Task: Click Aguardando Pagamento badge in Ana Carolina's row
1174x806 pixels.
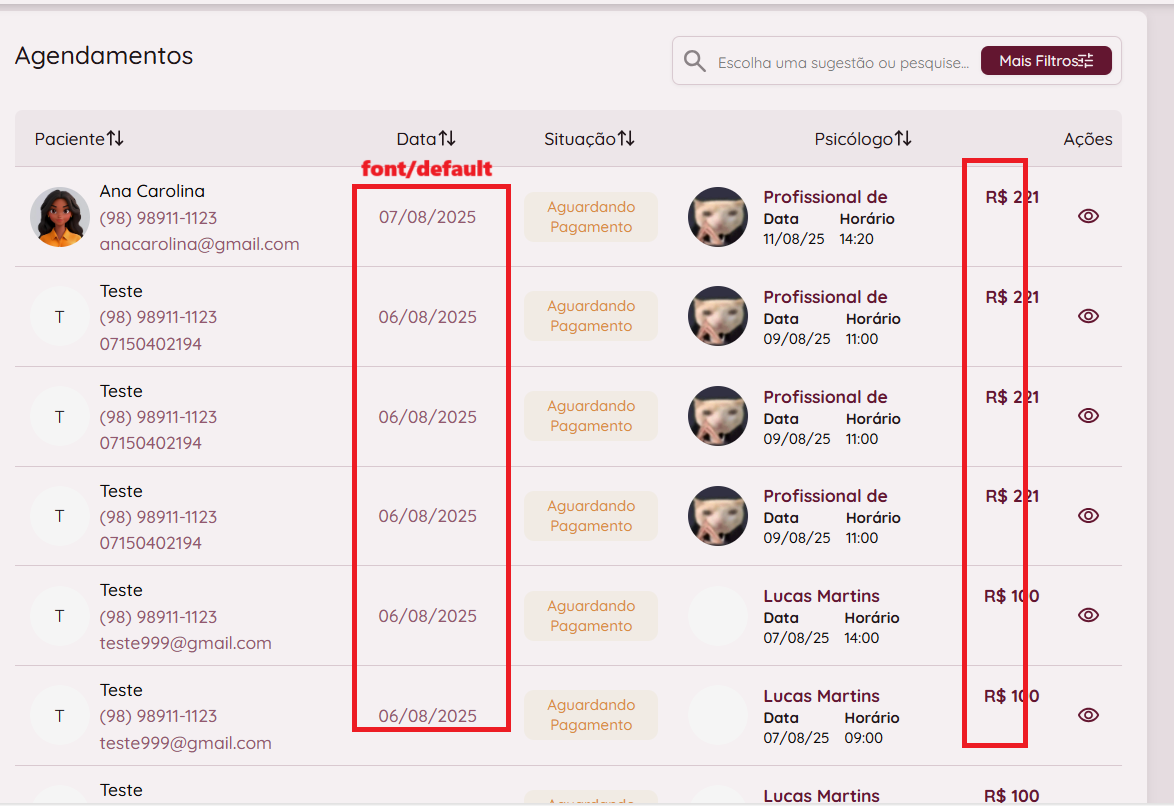Action: [x=591, y=217]
